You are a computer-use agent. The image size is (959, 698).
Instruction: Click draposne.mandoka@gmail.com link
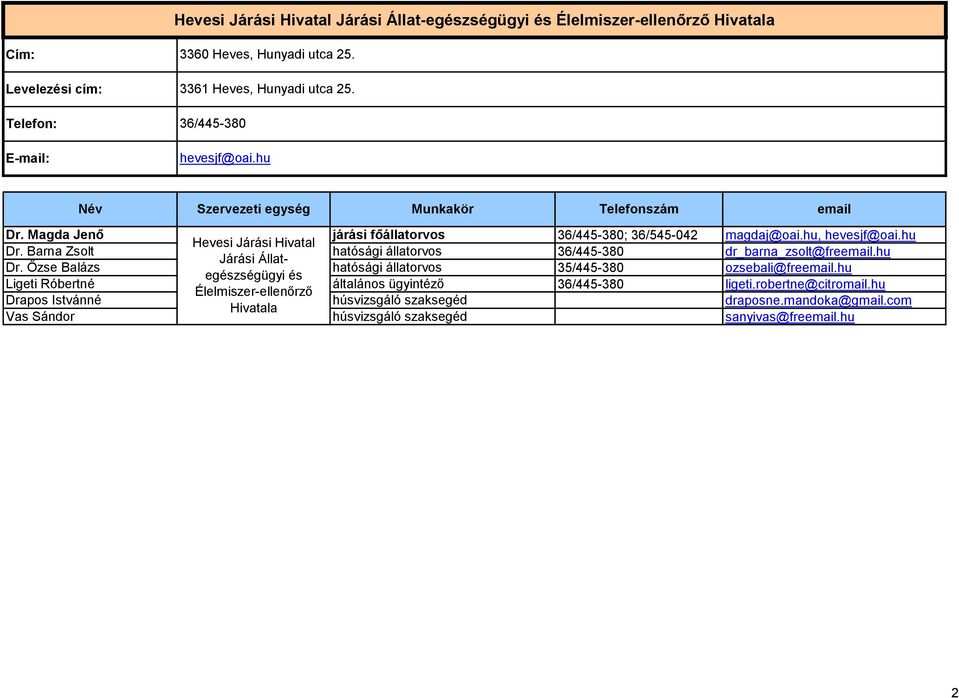click(818, 300)
